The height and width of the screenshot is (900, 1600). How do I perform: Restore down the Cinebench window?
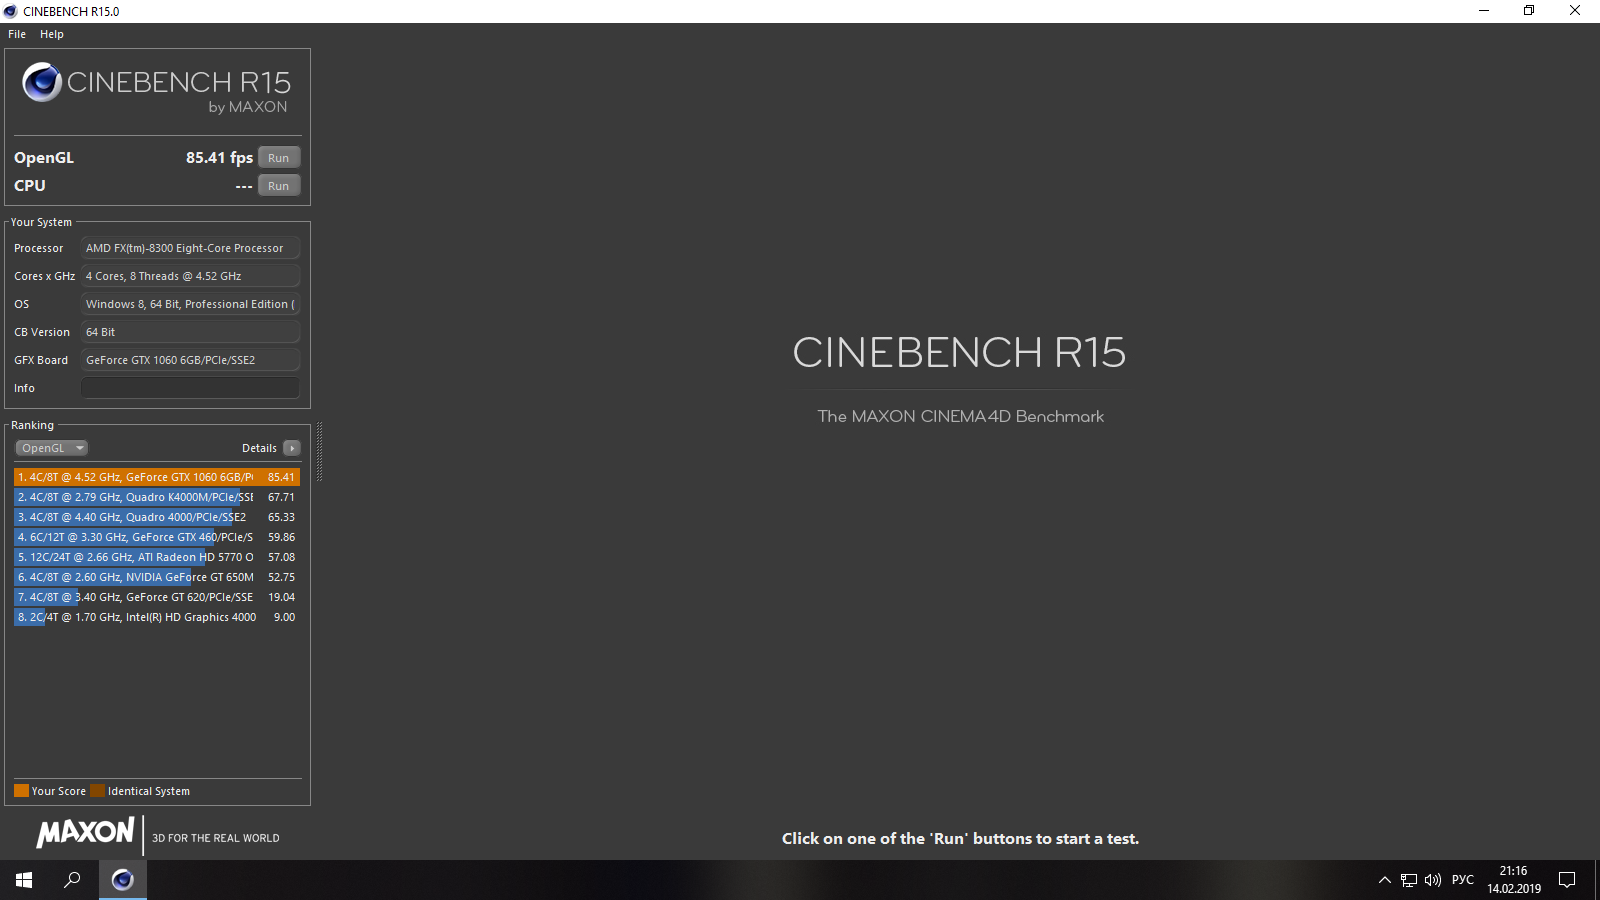tap(1529, 11)
